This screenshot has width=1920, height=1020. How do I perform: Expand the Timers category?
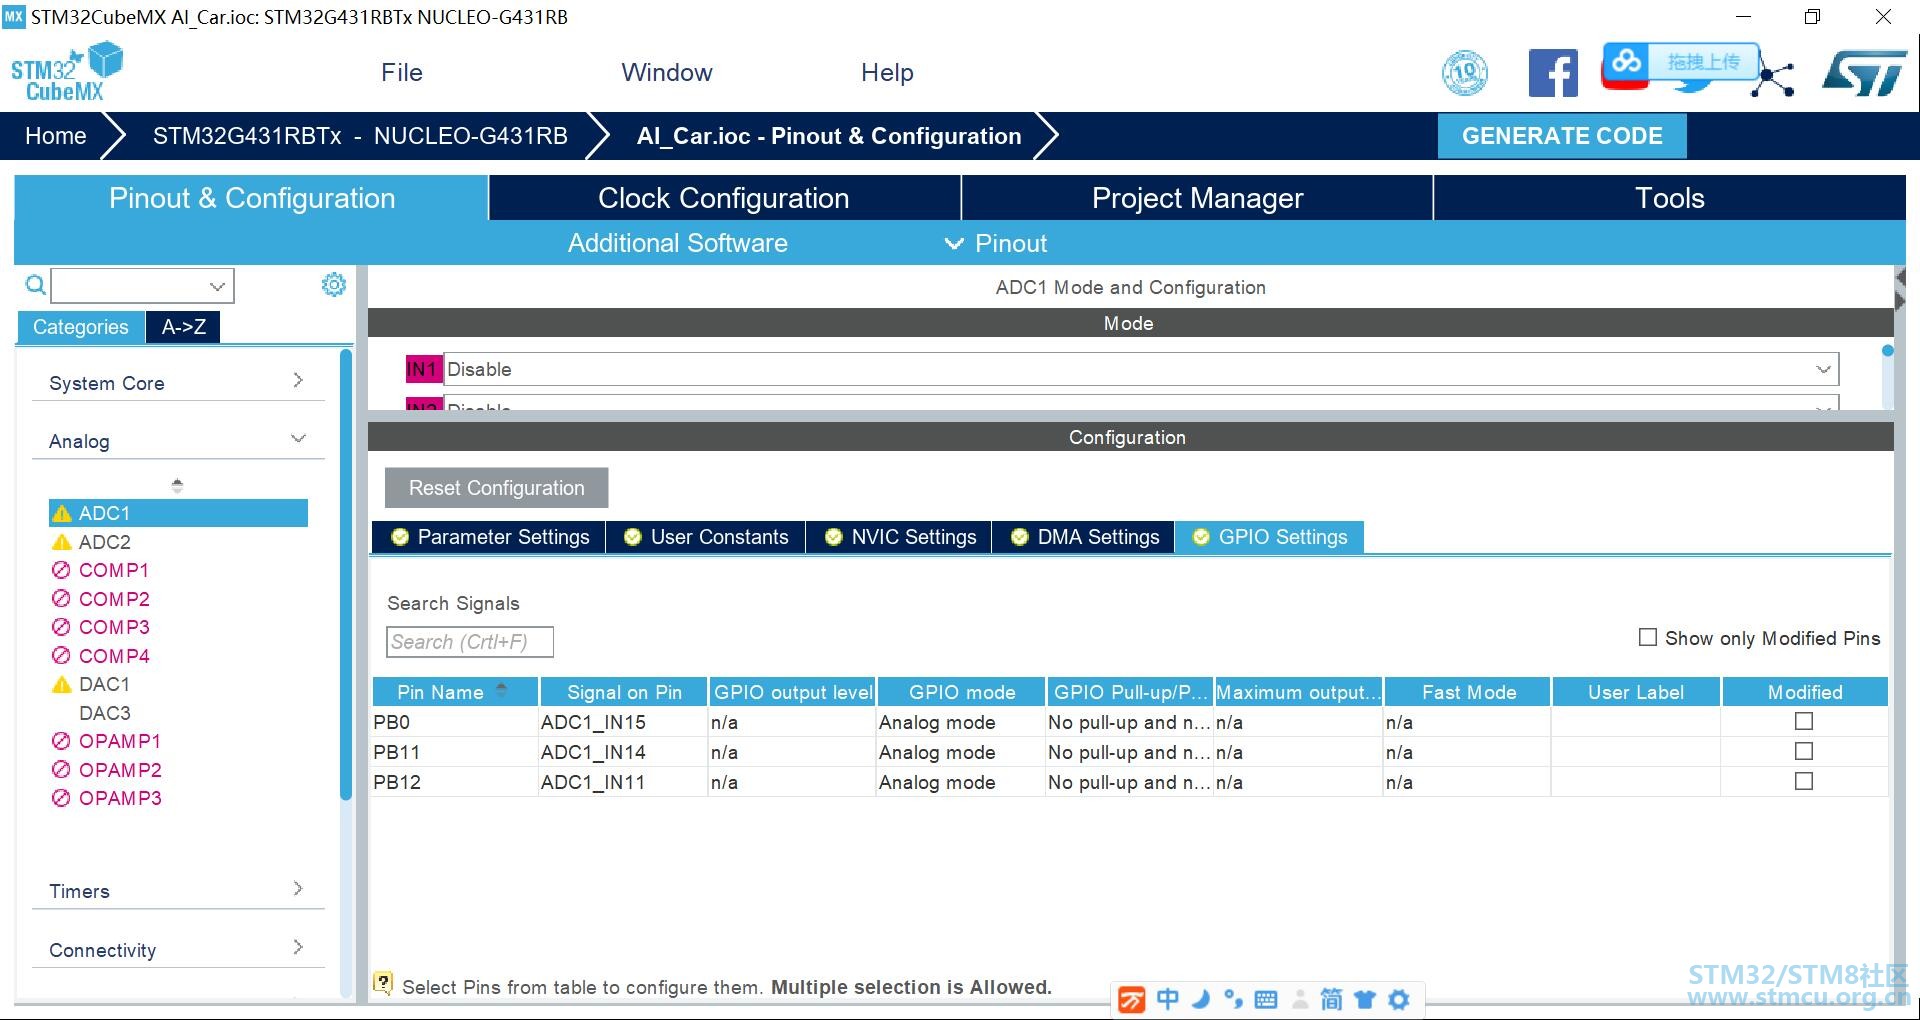click(x=177, y=891)
